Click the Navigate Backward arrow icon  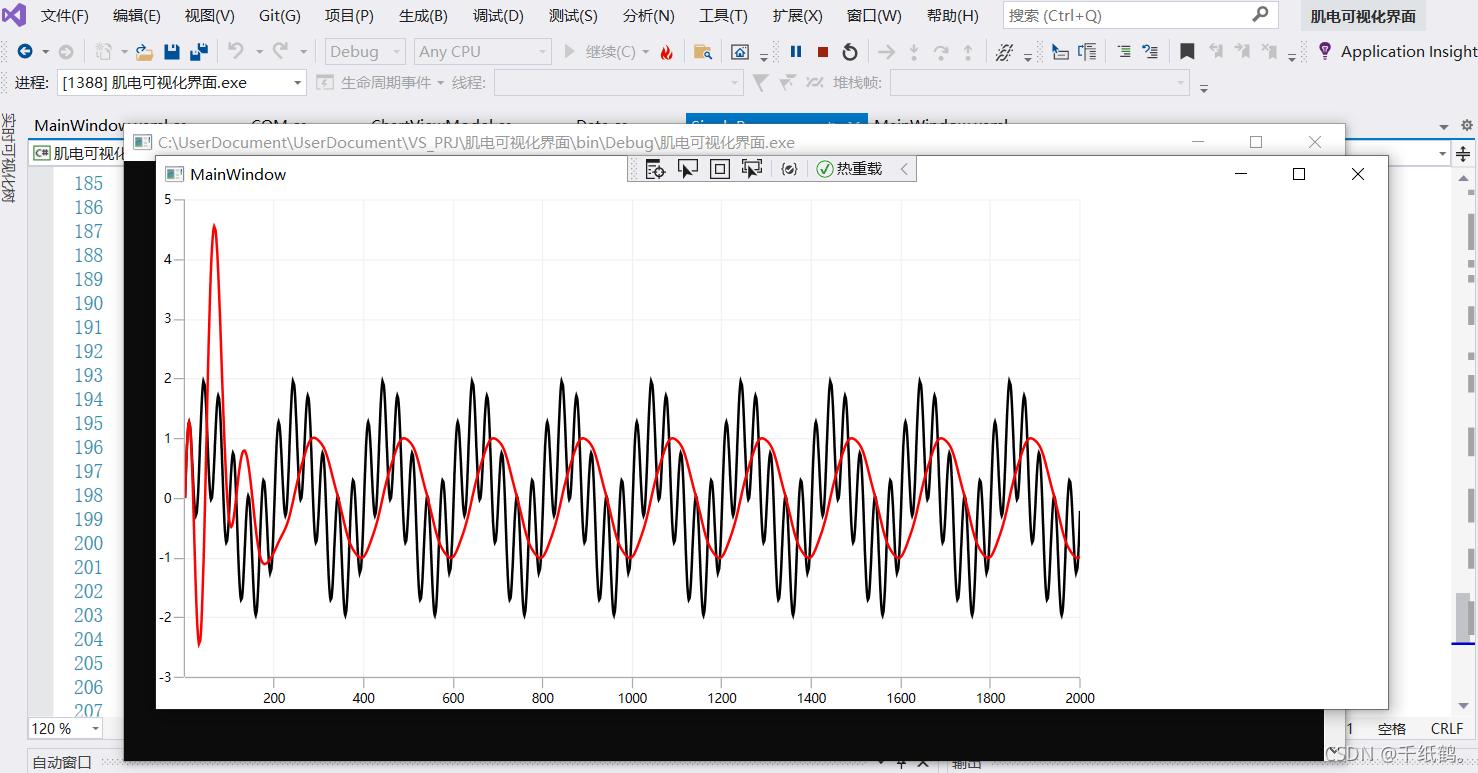click(x=25, y=52)
